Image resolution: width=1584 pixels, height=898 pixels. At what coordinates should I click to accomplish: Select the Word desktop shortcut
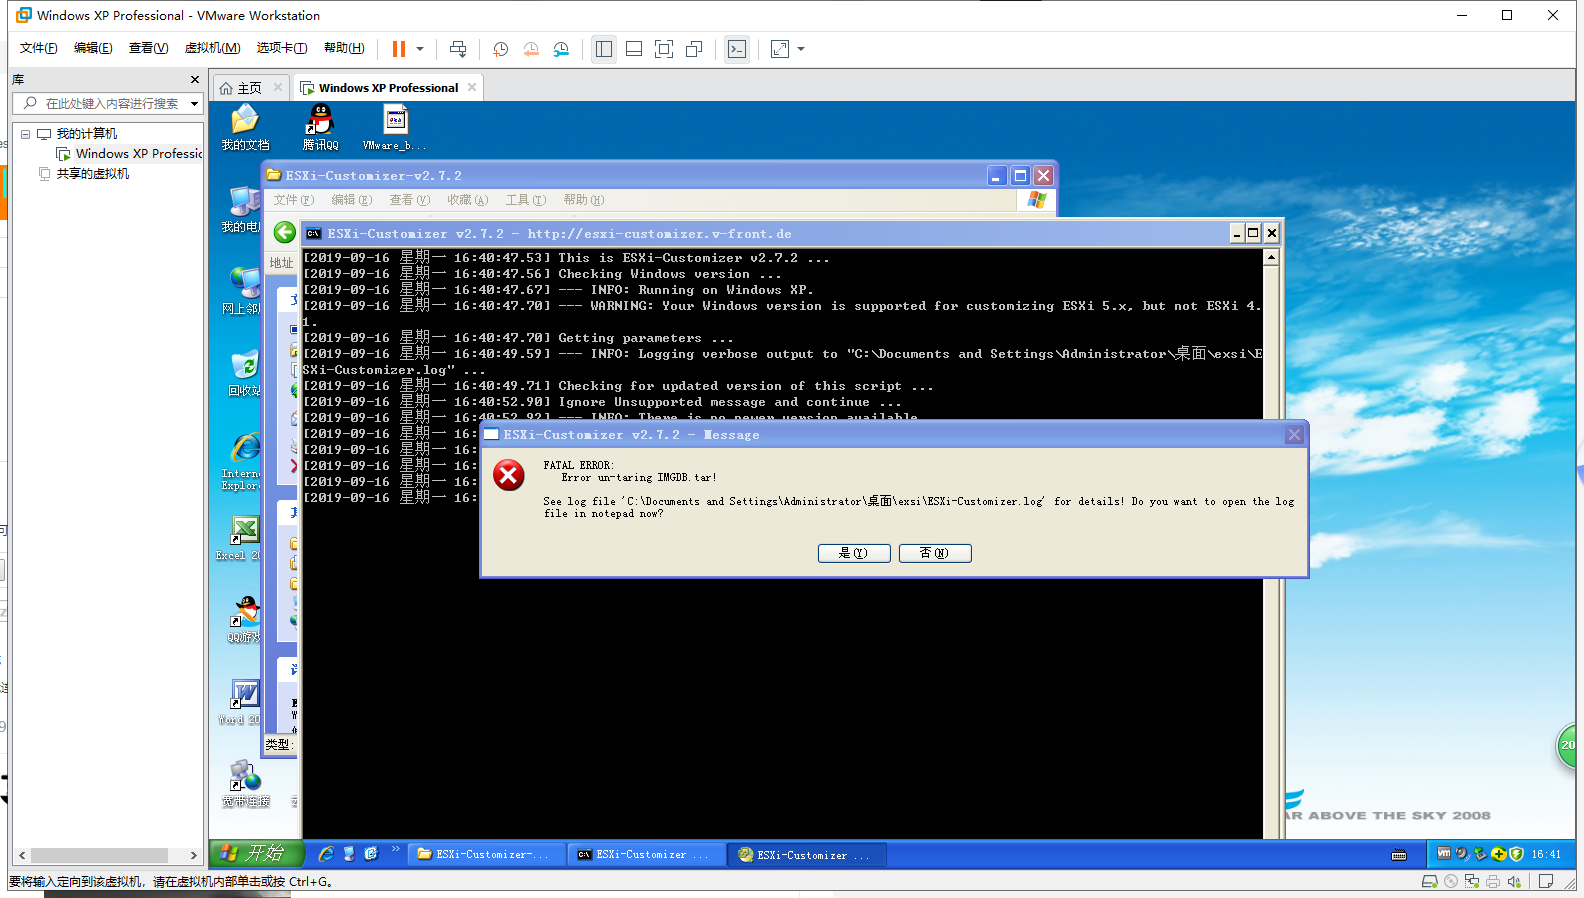pos(240,702)
